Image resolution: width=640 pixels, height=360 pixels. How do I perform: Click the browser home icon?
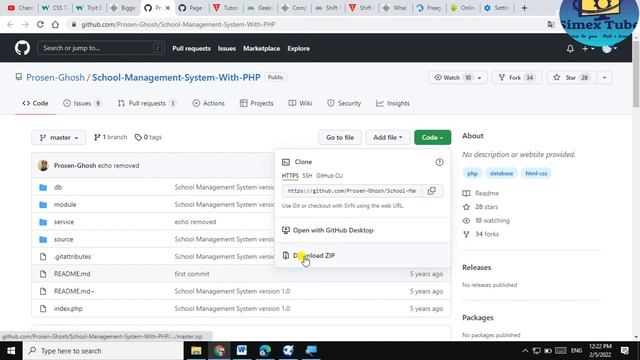55,24
